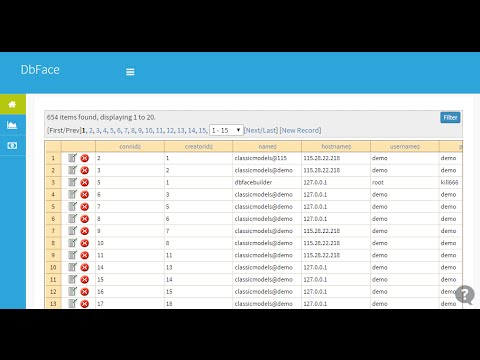Edit record in row 2
This screenshot has width=480, height=360.
pos(72,170)
